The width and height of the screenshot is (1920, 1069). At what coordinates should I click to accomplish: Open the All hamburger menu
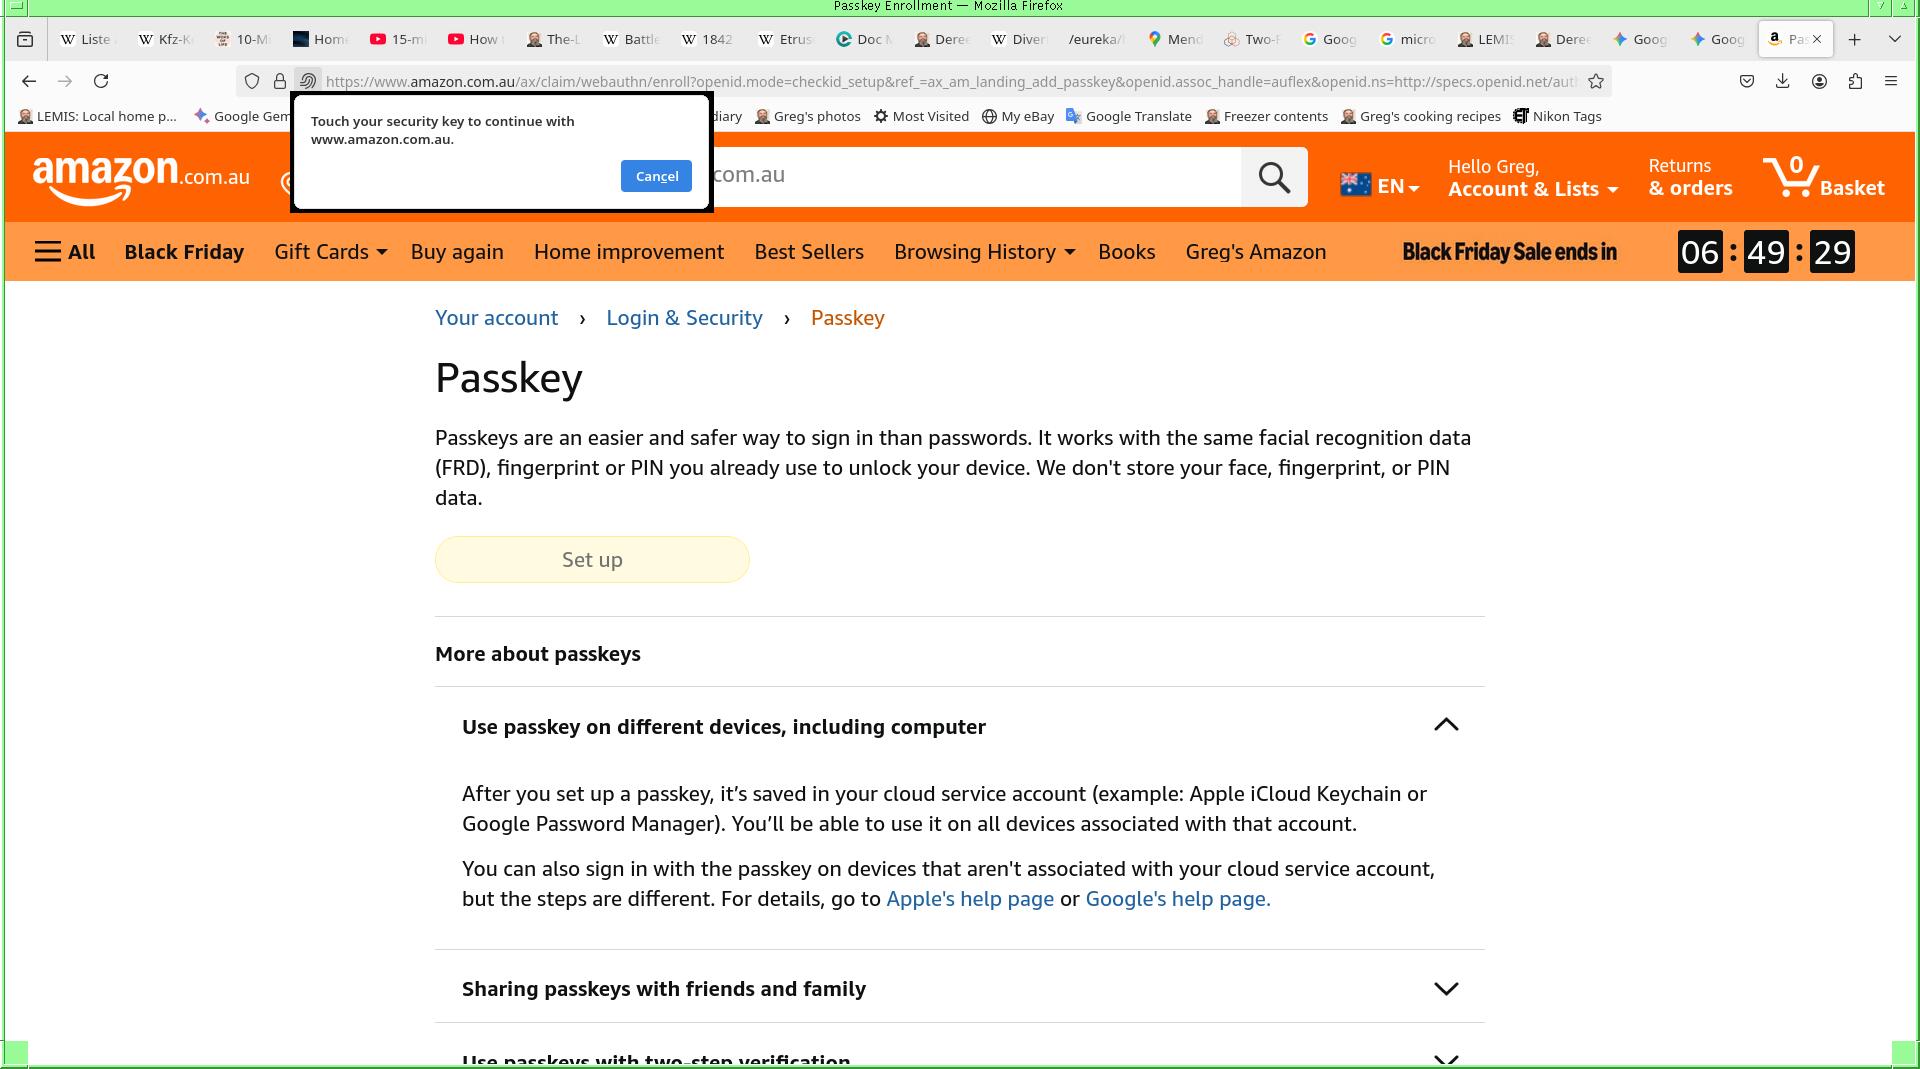(65, 252)
